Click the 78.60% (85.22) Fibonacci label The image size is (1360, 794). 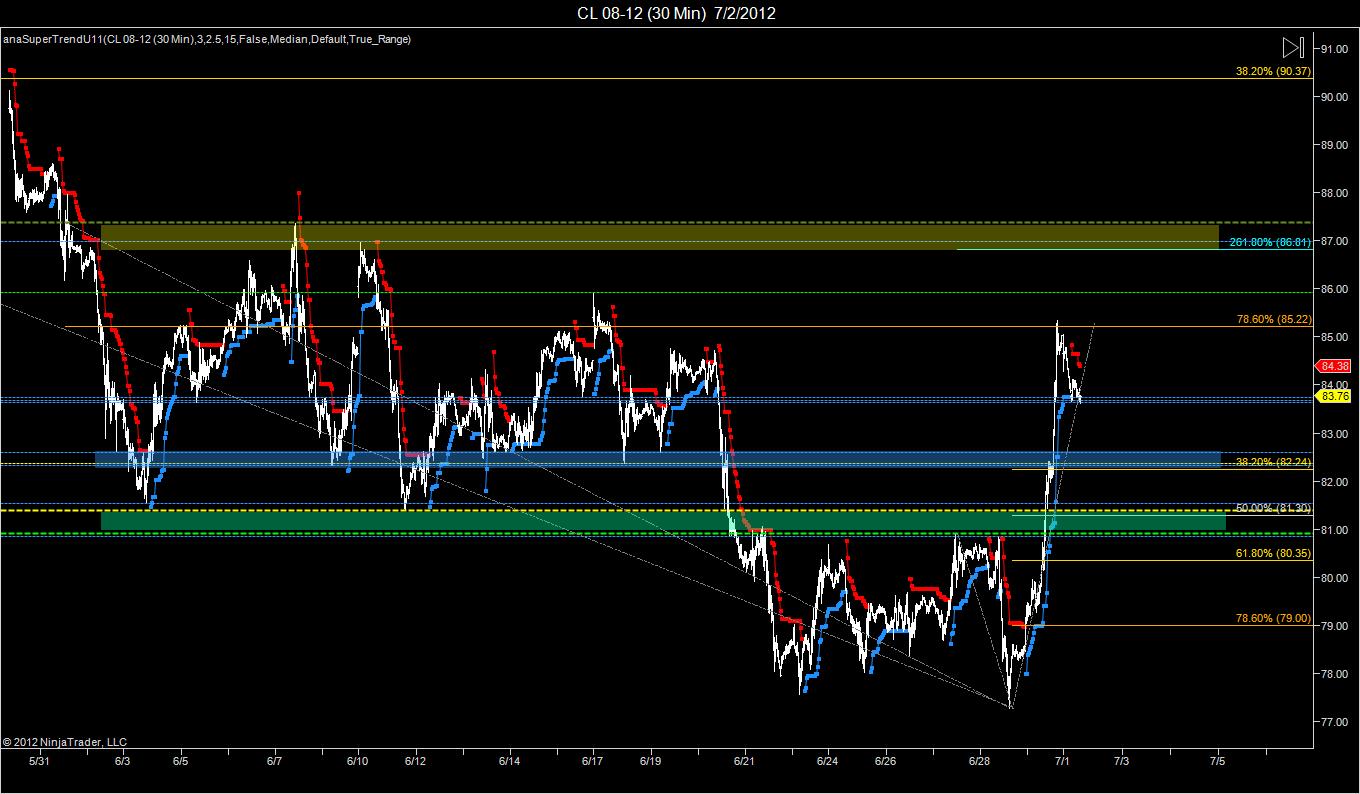[x=1273, y=320]
